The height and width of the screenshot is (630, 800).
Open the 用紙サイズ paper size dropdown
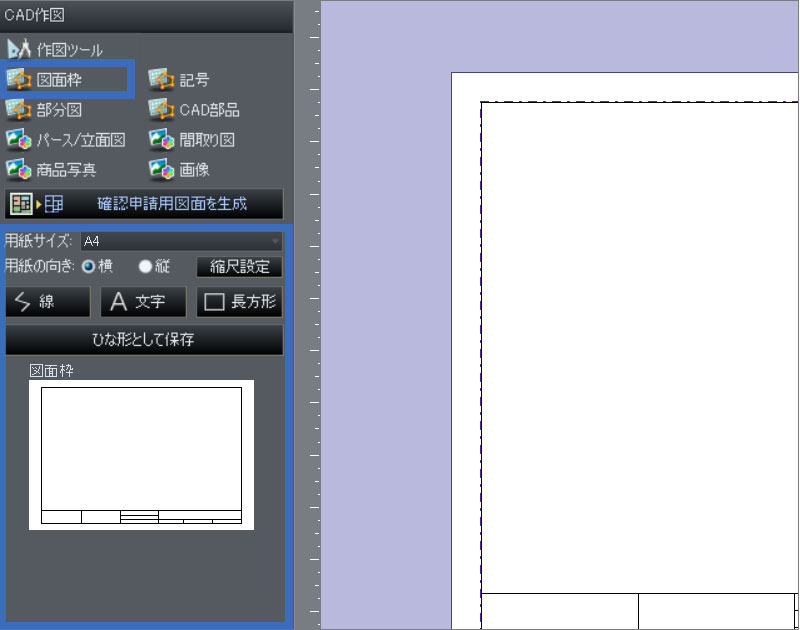coord(180,241)
